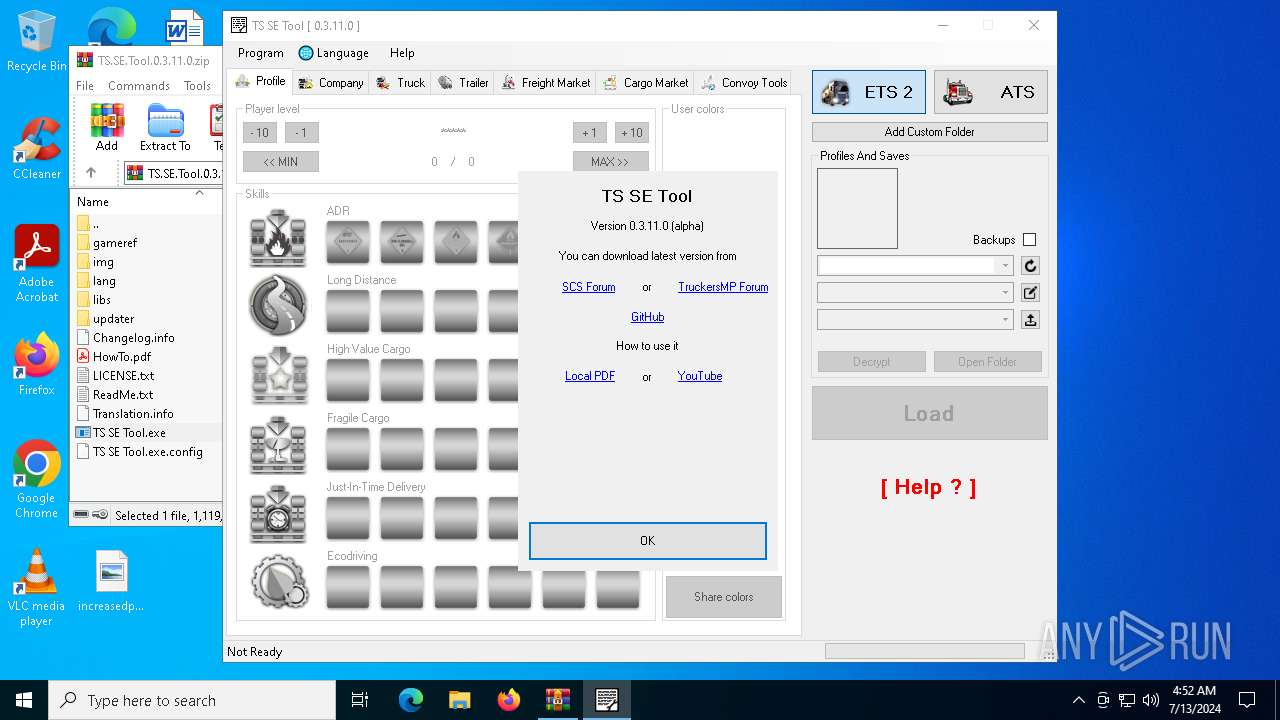
Task: Open Firefox from taskbar
Action: [x=509, y=700]
